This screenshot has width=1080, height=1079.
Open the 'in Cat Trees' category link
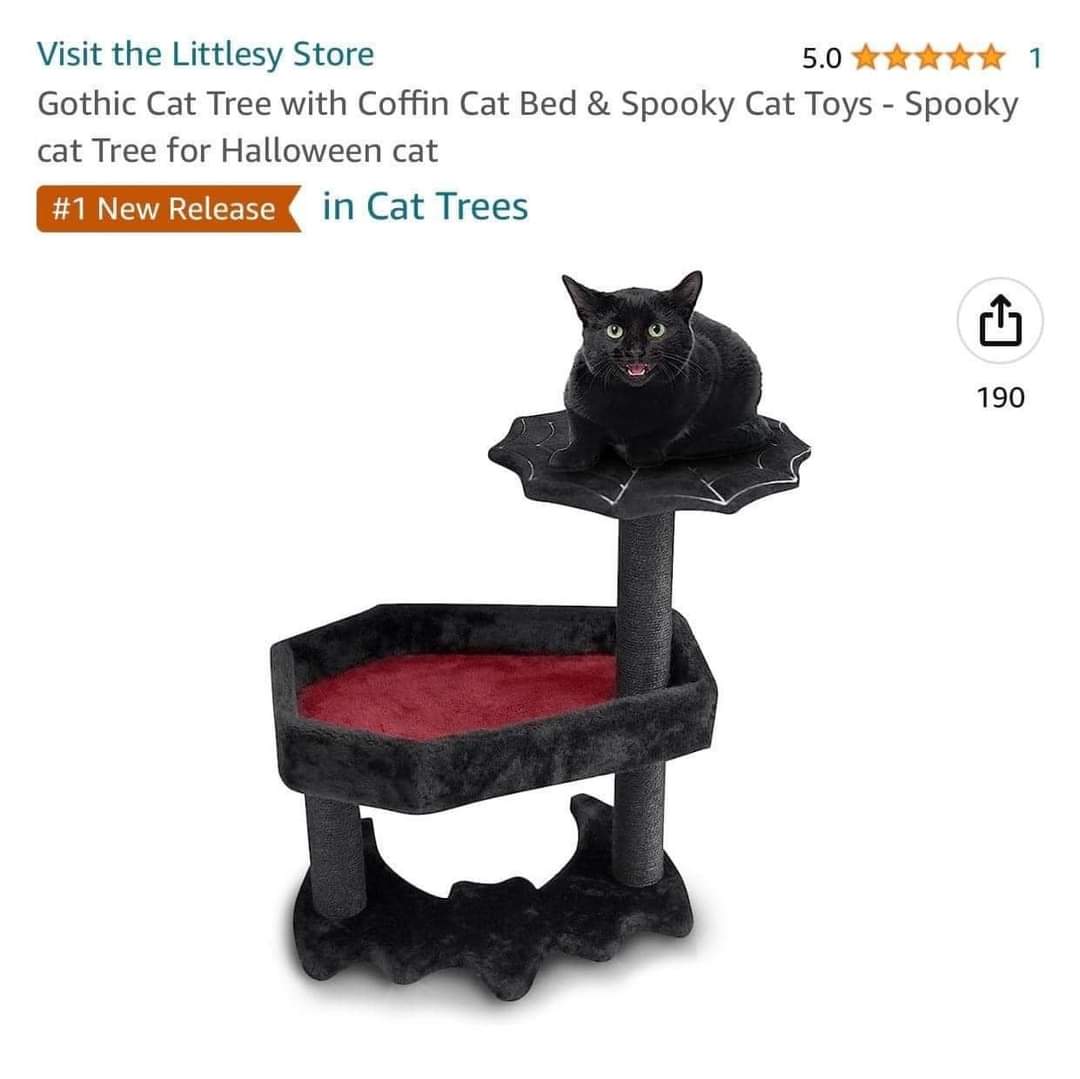pos(425,207)
